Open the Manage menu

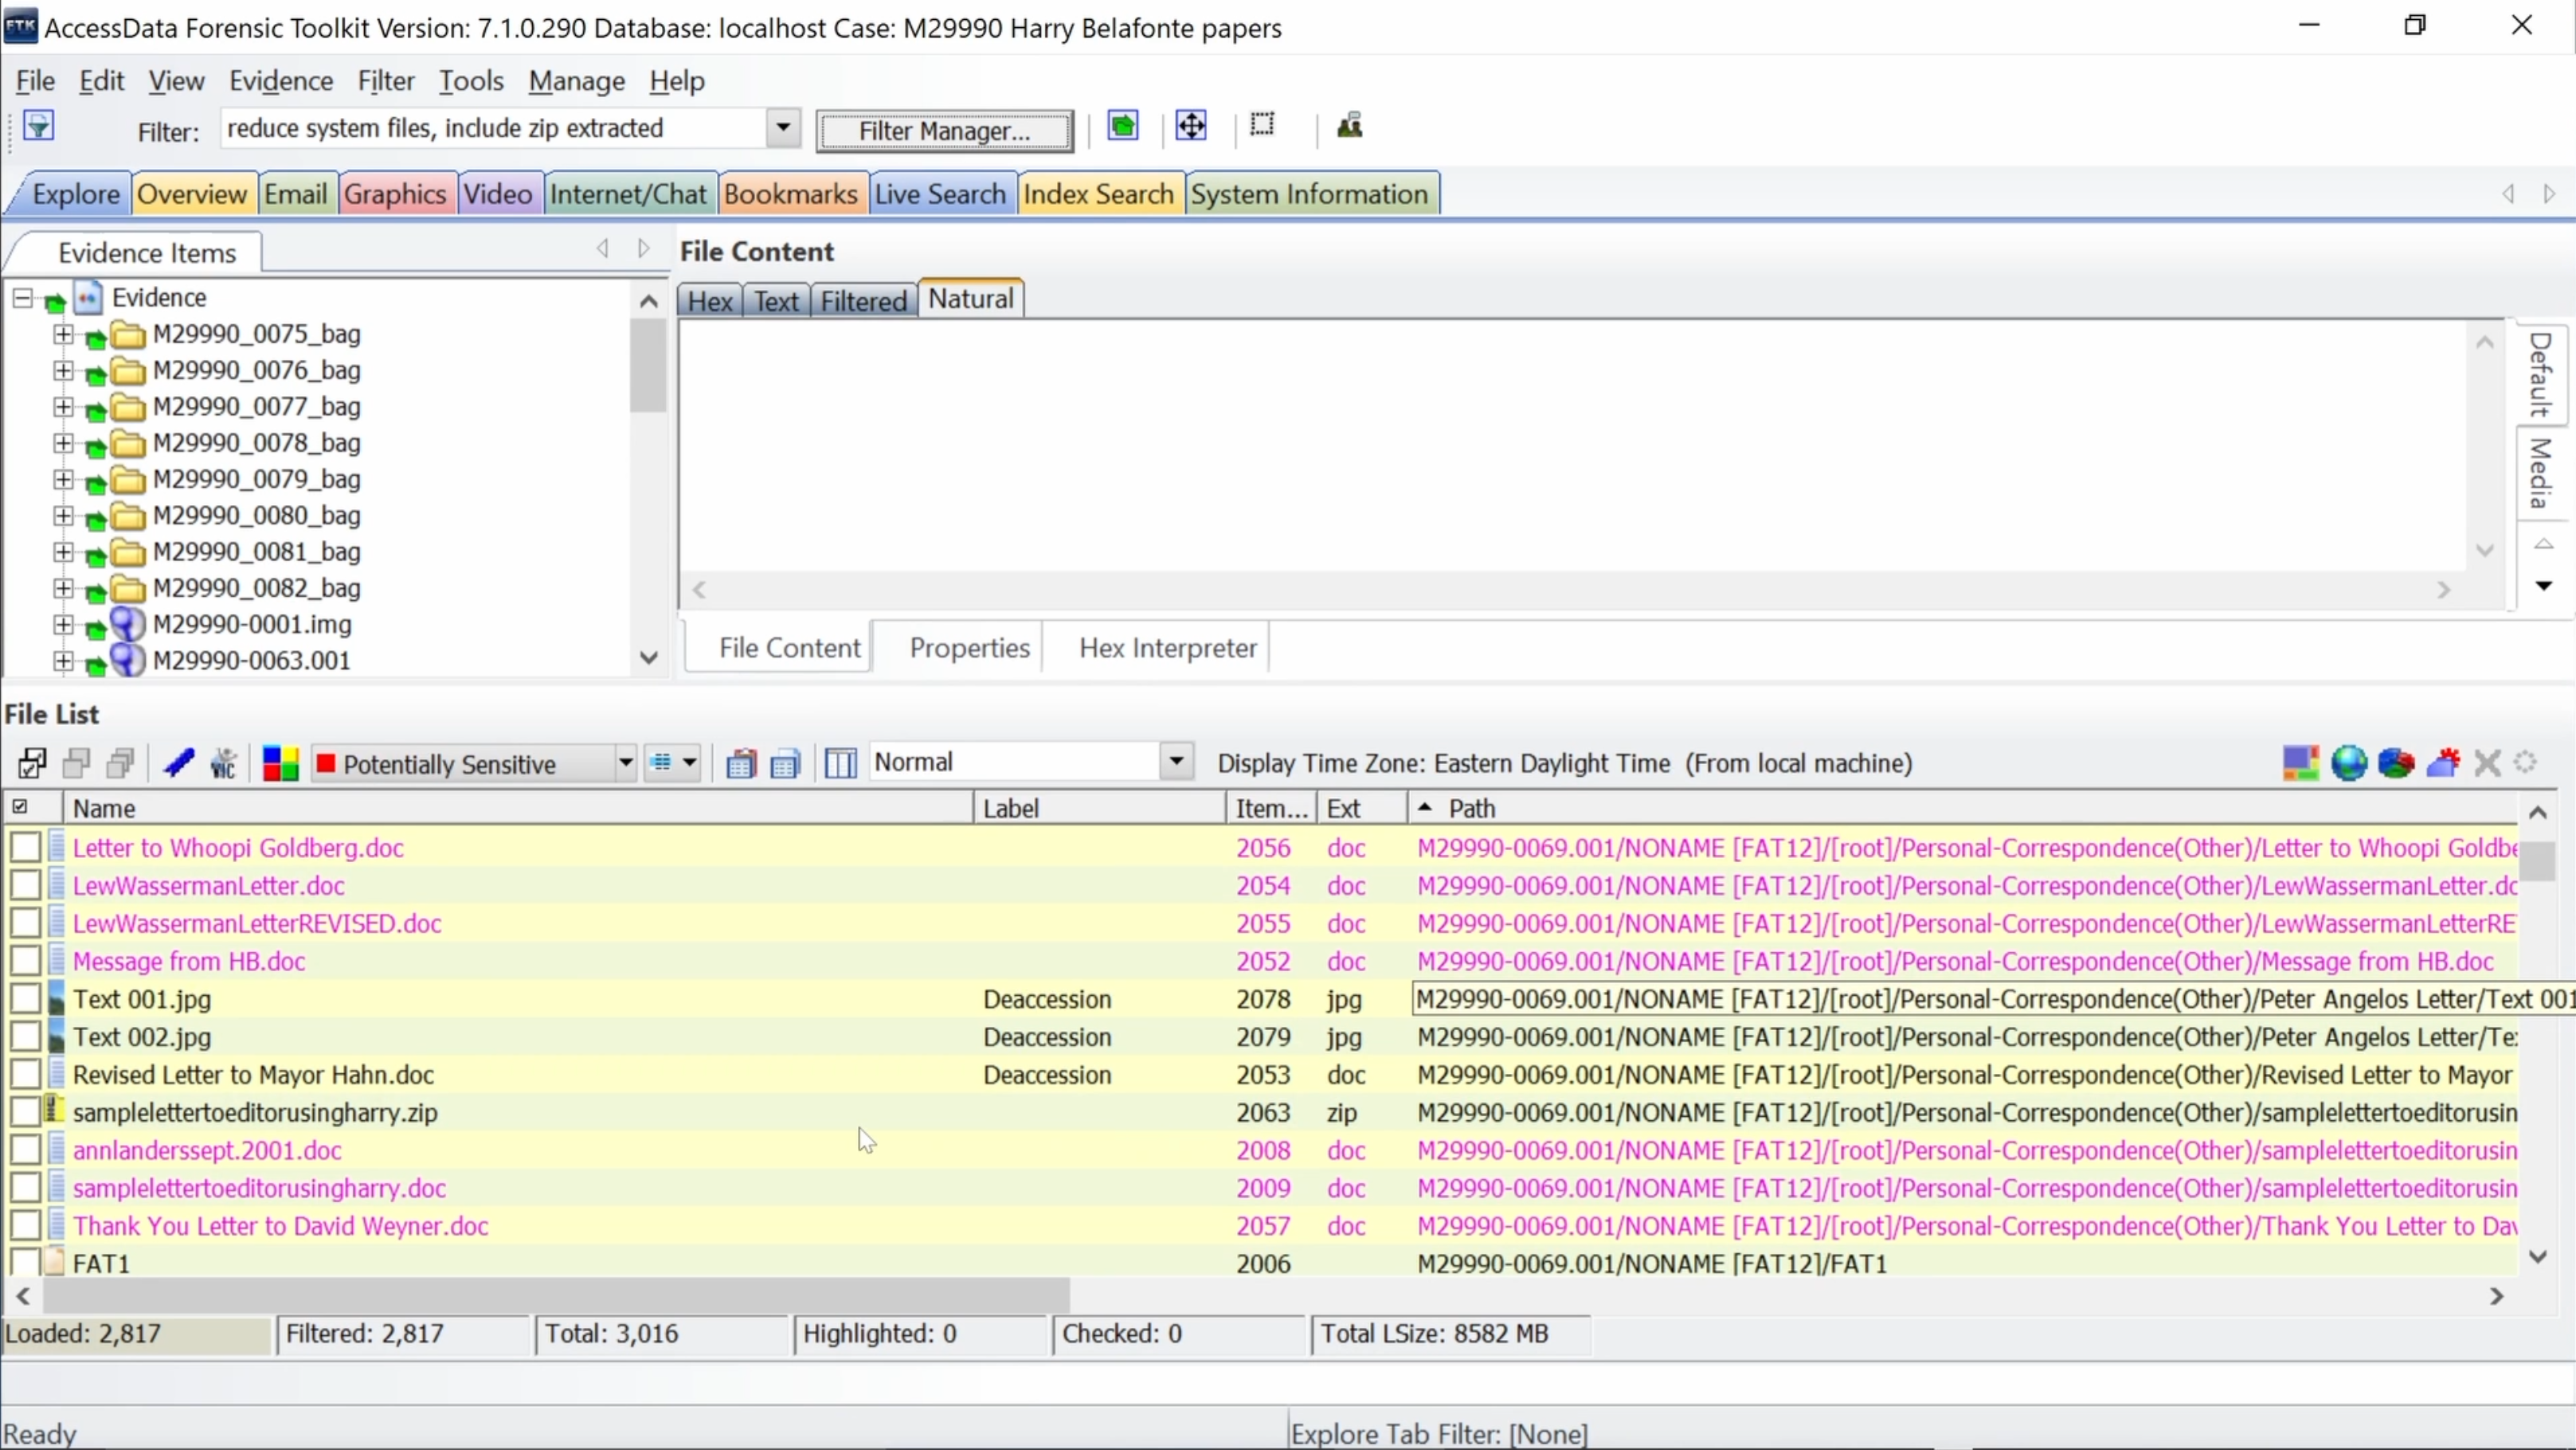pyautogui.click(x=577, y=81)
